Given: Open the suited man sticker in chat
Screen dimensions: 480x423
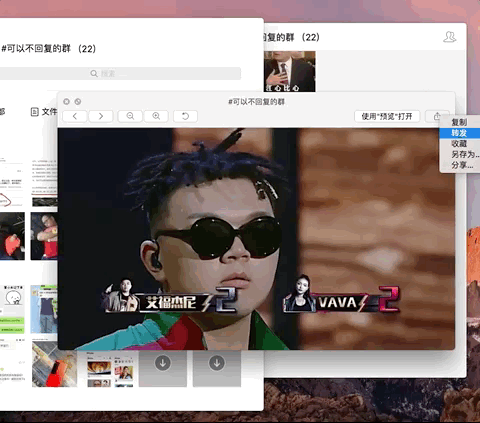Looking at the screenshot, I should 290,71.
